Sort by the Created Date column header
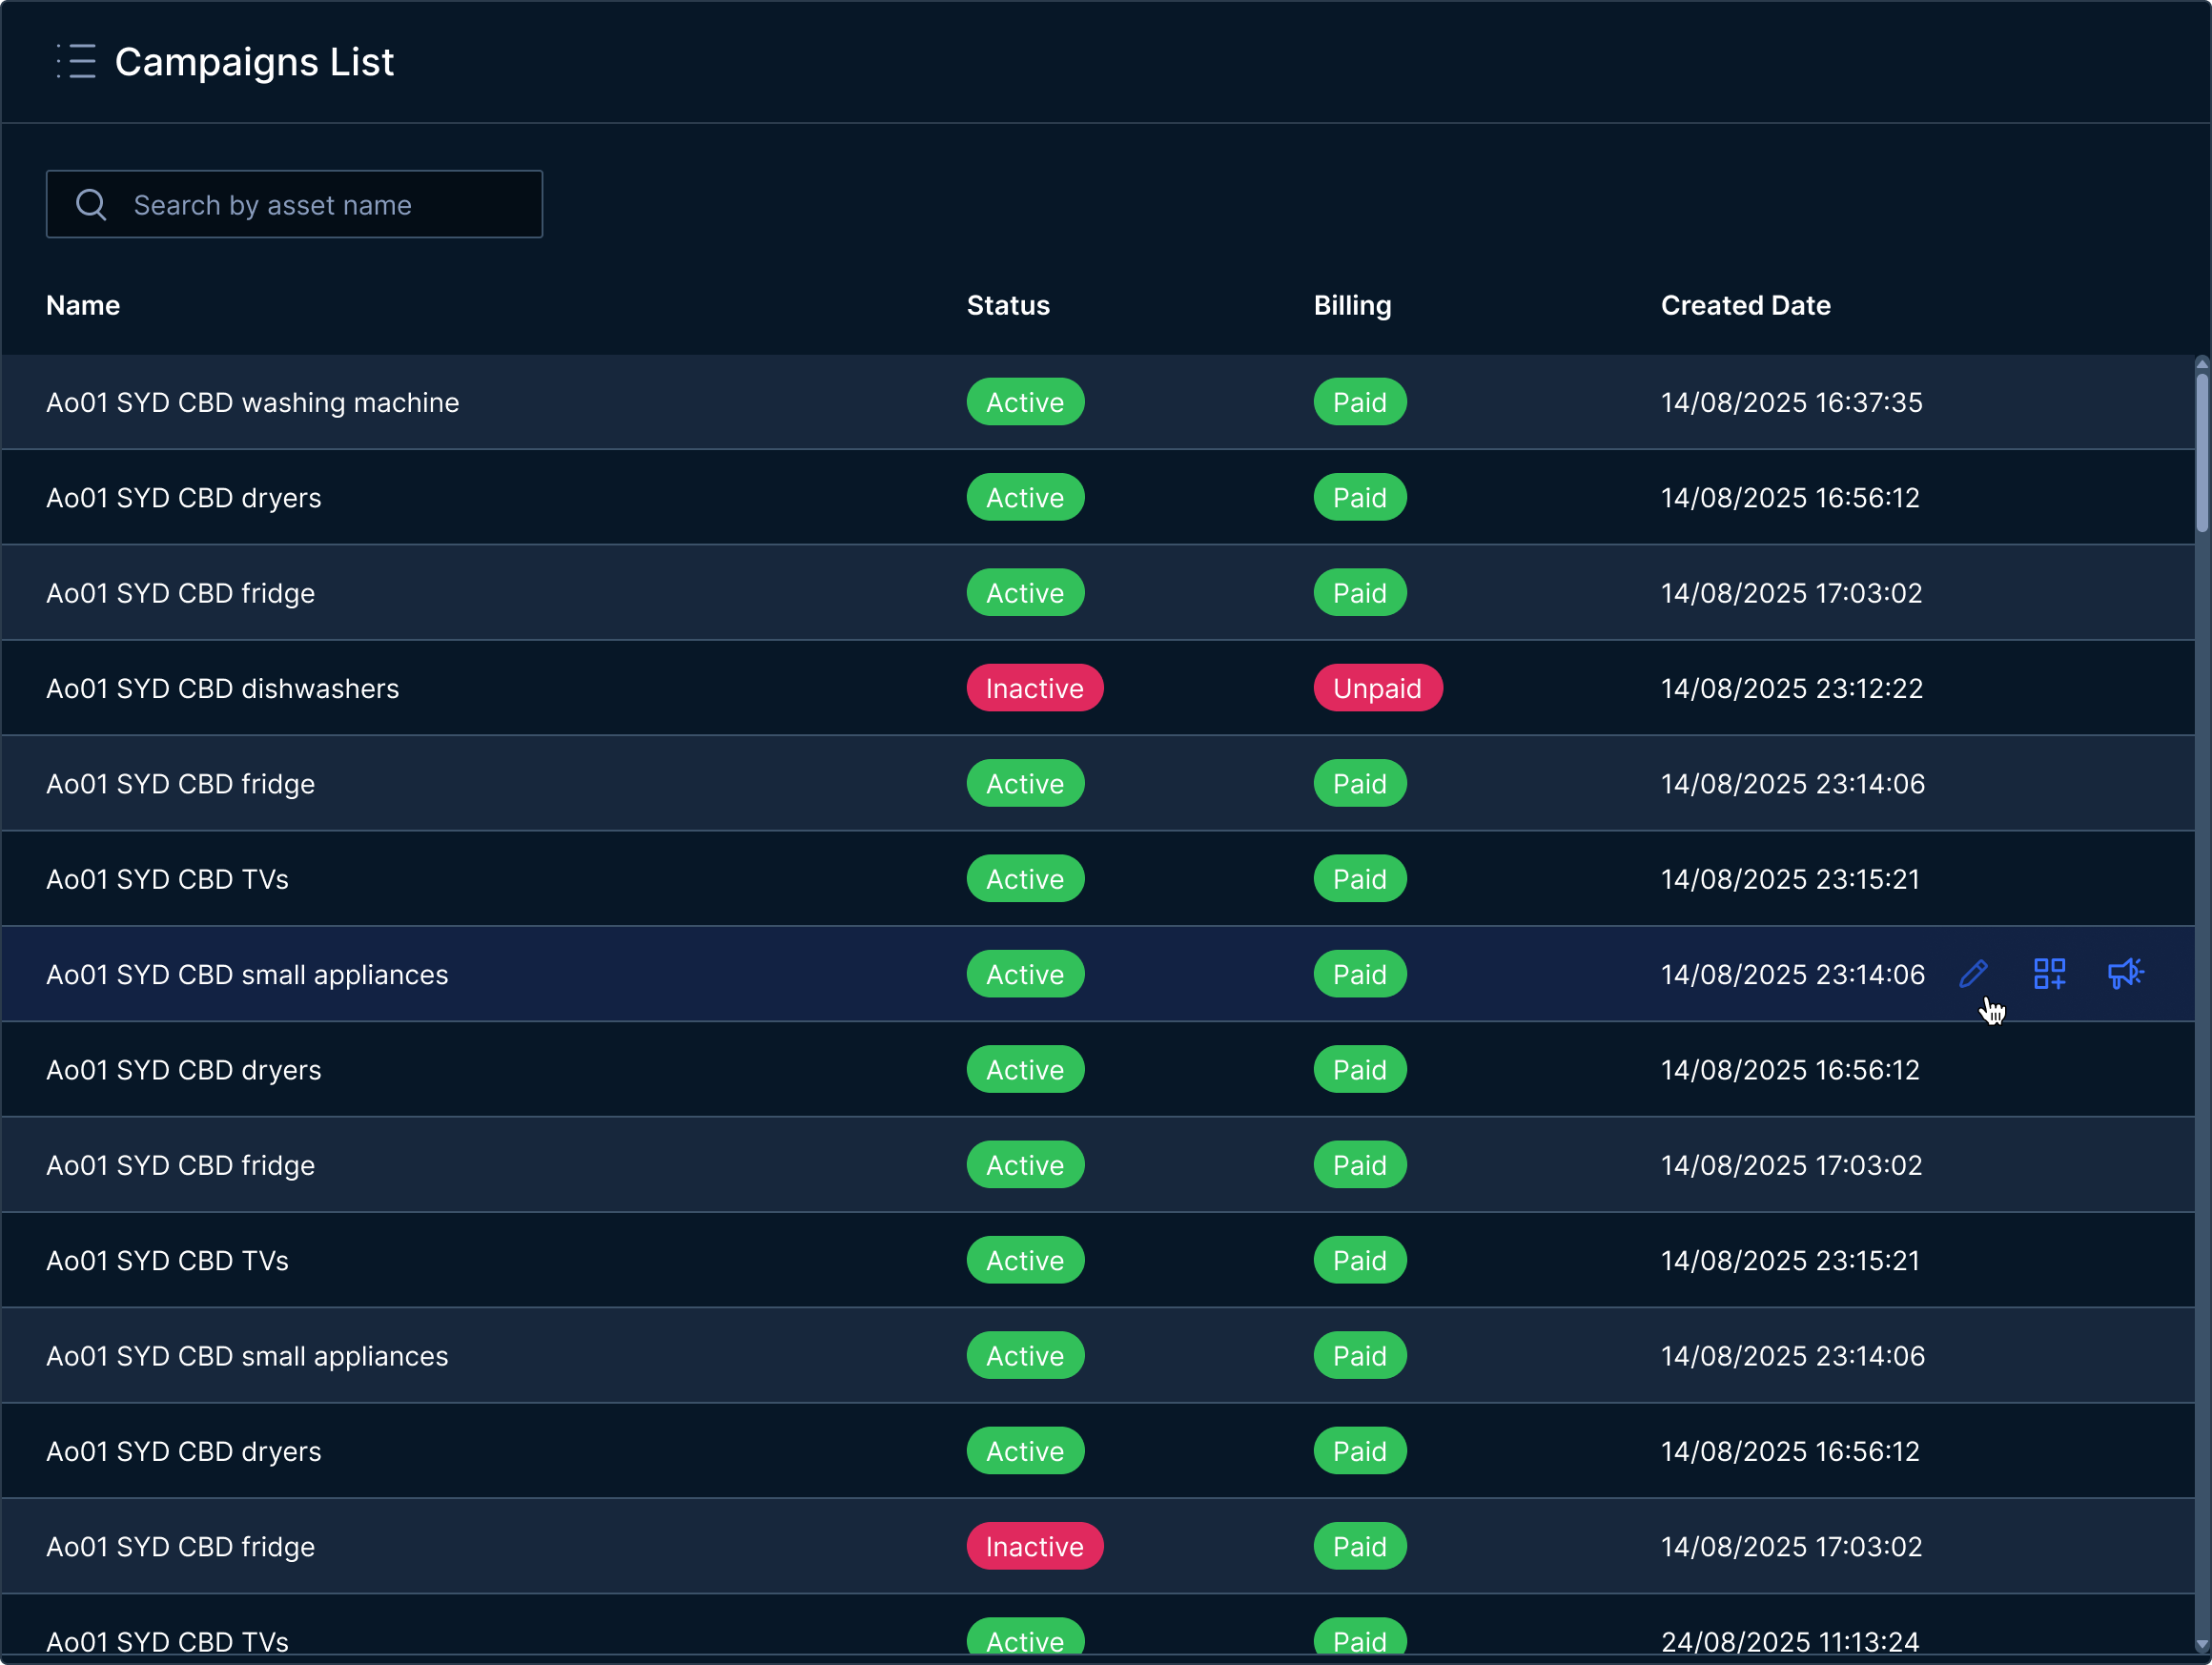This screenshot has height=1665, width=2212. click(1746, 305)
